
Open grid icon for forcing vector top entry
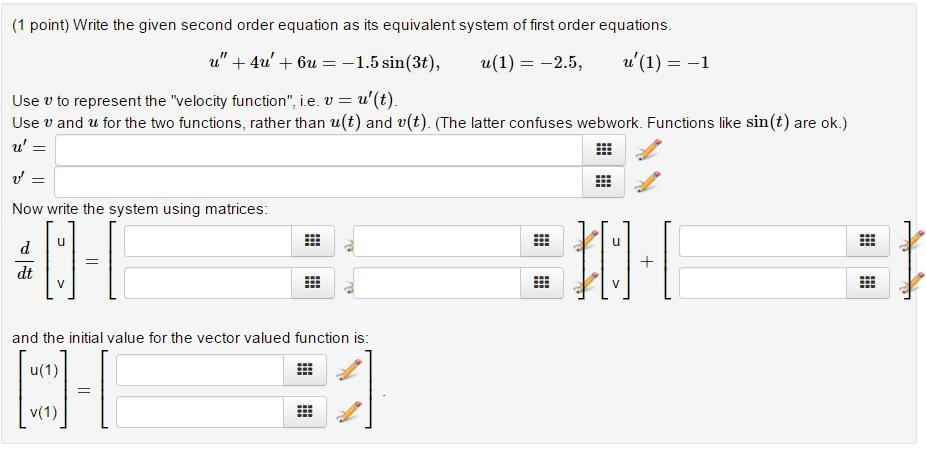[867, 241]
